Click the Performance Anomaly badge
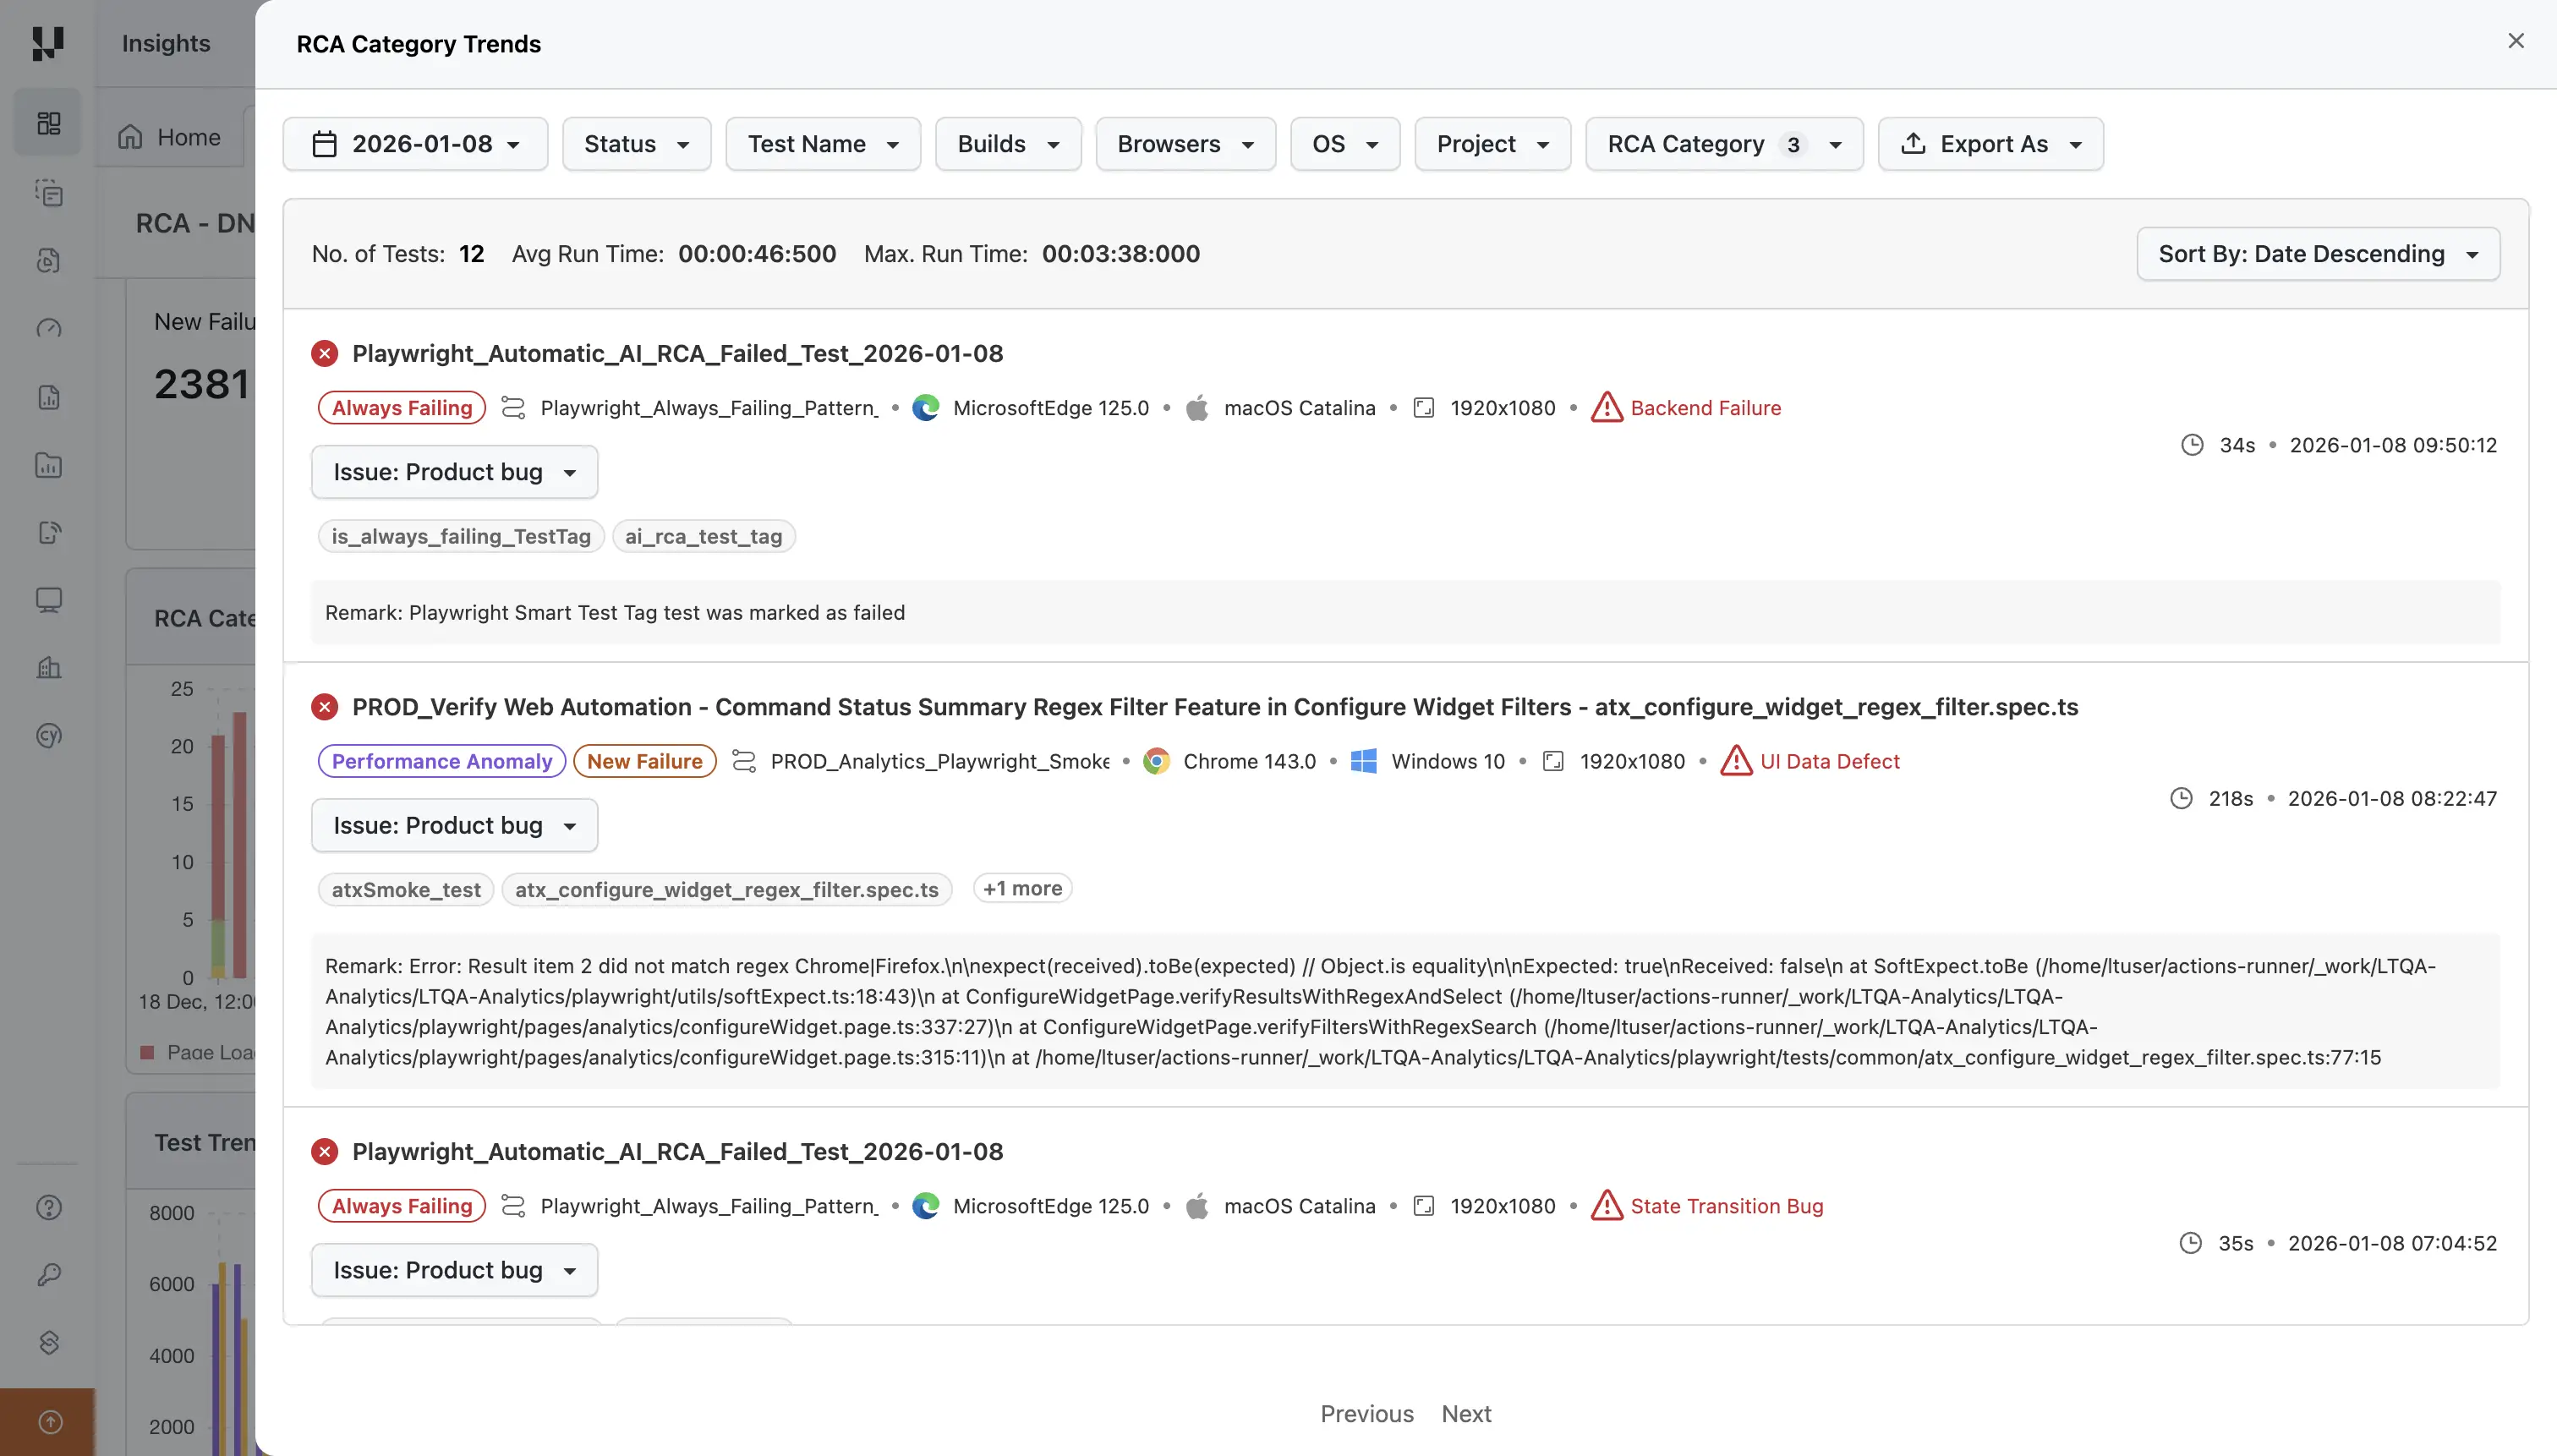The image size is (2557, 1456). tap(441, 761)
